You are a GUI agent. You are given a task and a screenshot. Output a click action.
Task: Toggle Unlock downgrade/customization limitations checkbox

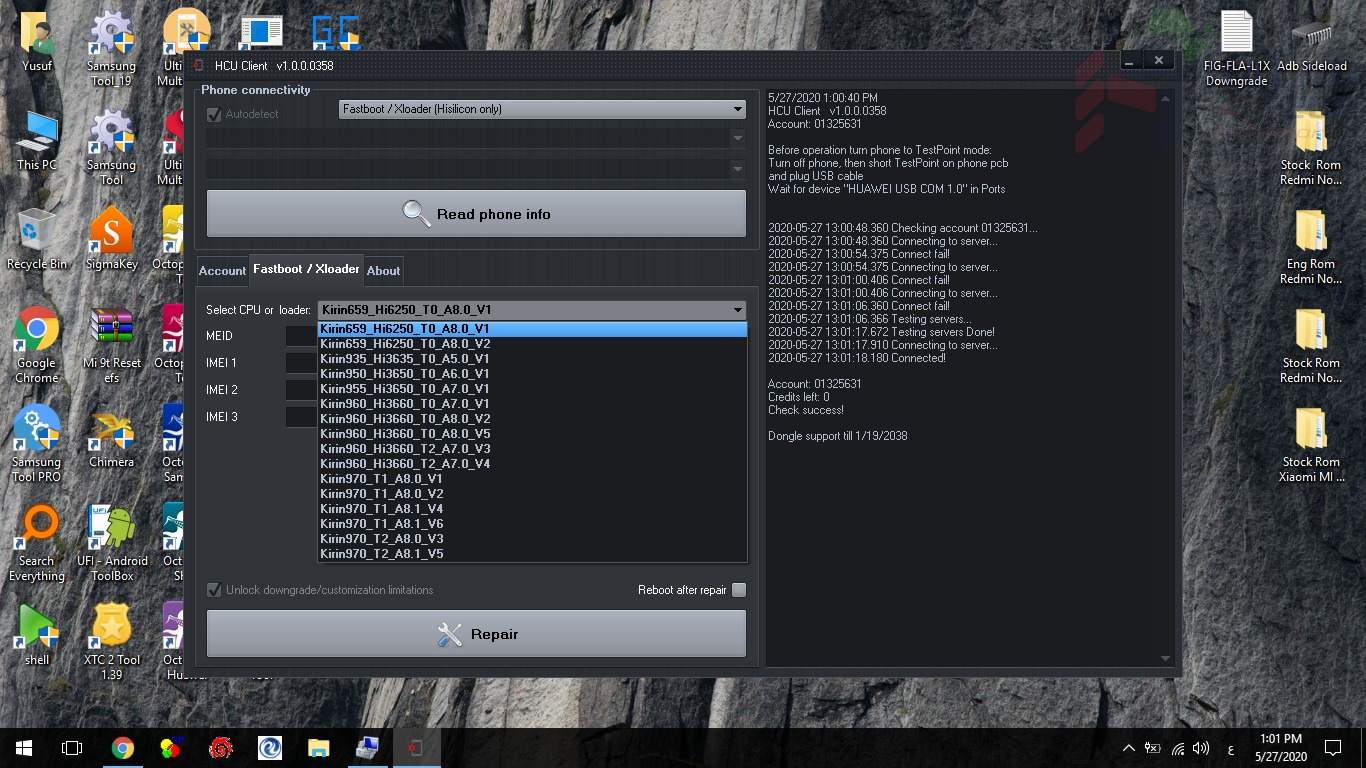point(213,590)
